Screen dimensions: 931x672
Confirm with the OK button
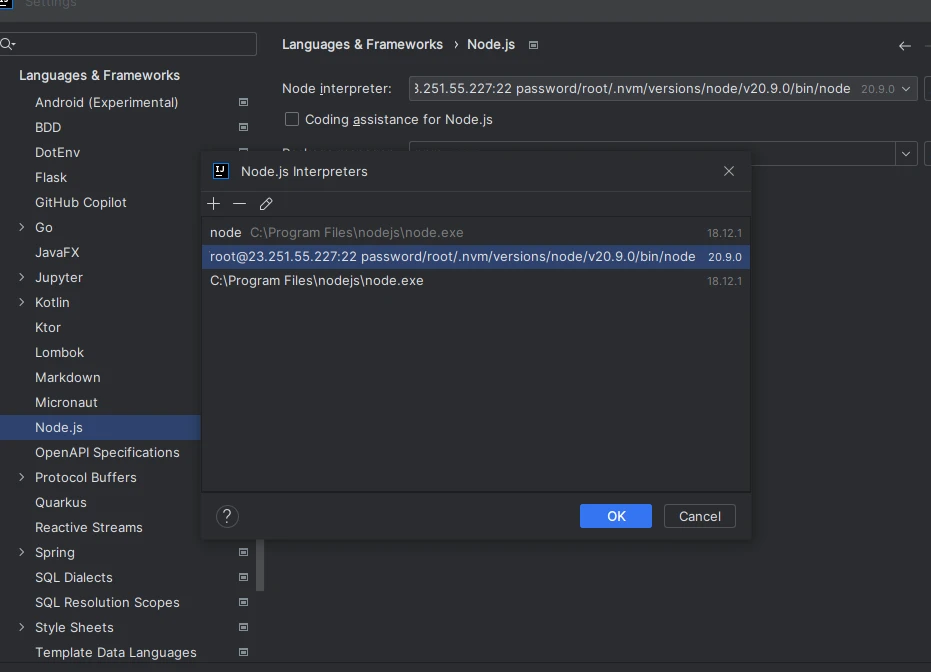pos(616,516)
